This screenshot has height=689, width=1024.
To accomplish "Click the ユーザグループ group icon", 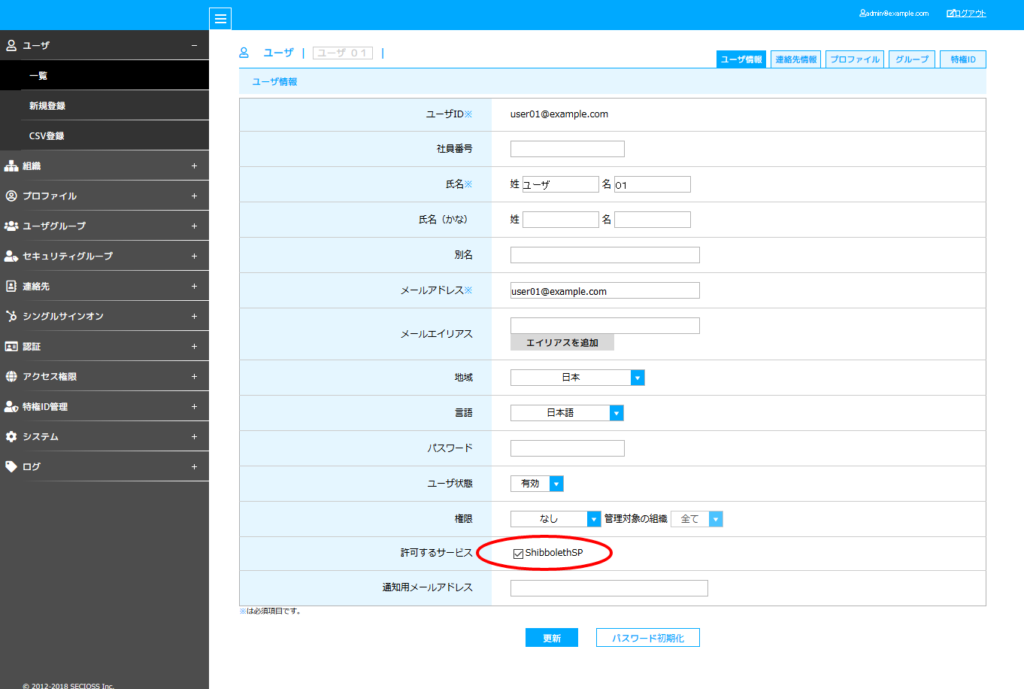I will (x=12, y=225).
